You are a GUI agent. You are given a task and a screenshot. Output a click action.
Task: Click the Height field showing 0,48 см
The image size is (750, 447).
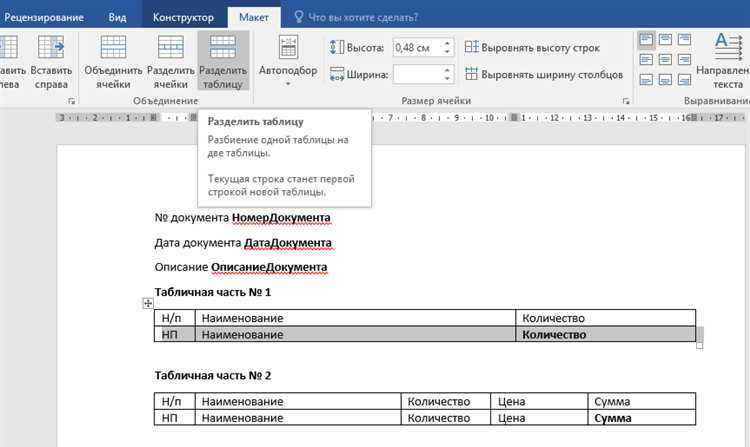pyautogui.click(x=415, y=47)
